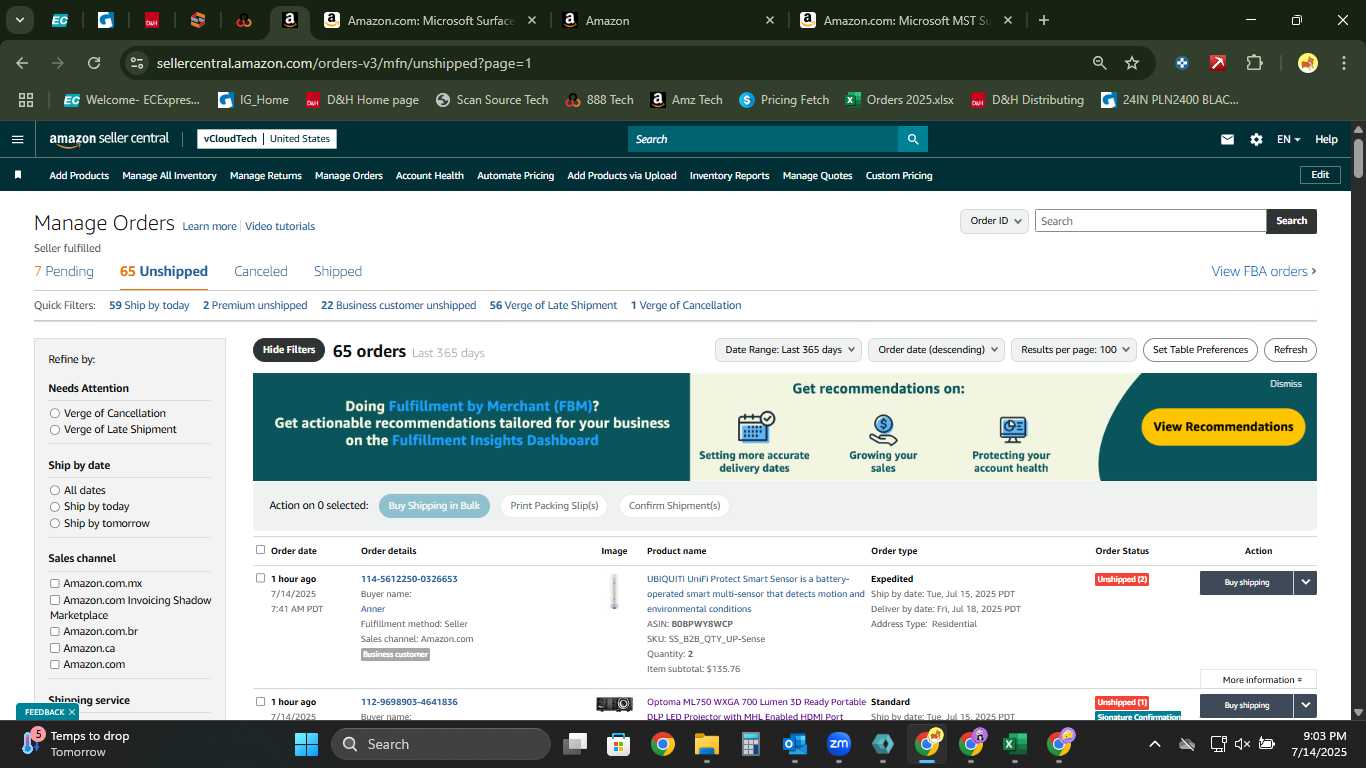This screenshot has height=768, width=1366.
Task: Select Ship by today radio button
Action: [x=55, y=506]
